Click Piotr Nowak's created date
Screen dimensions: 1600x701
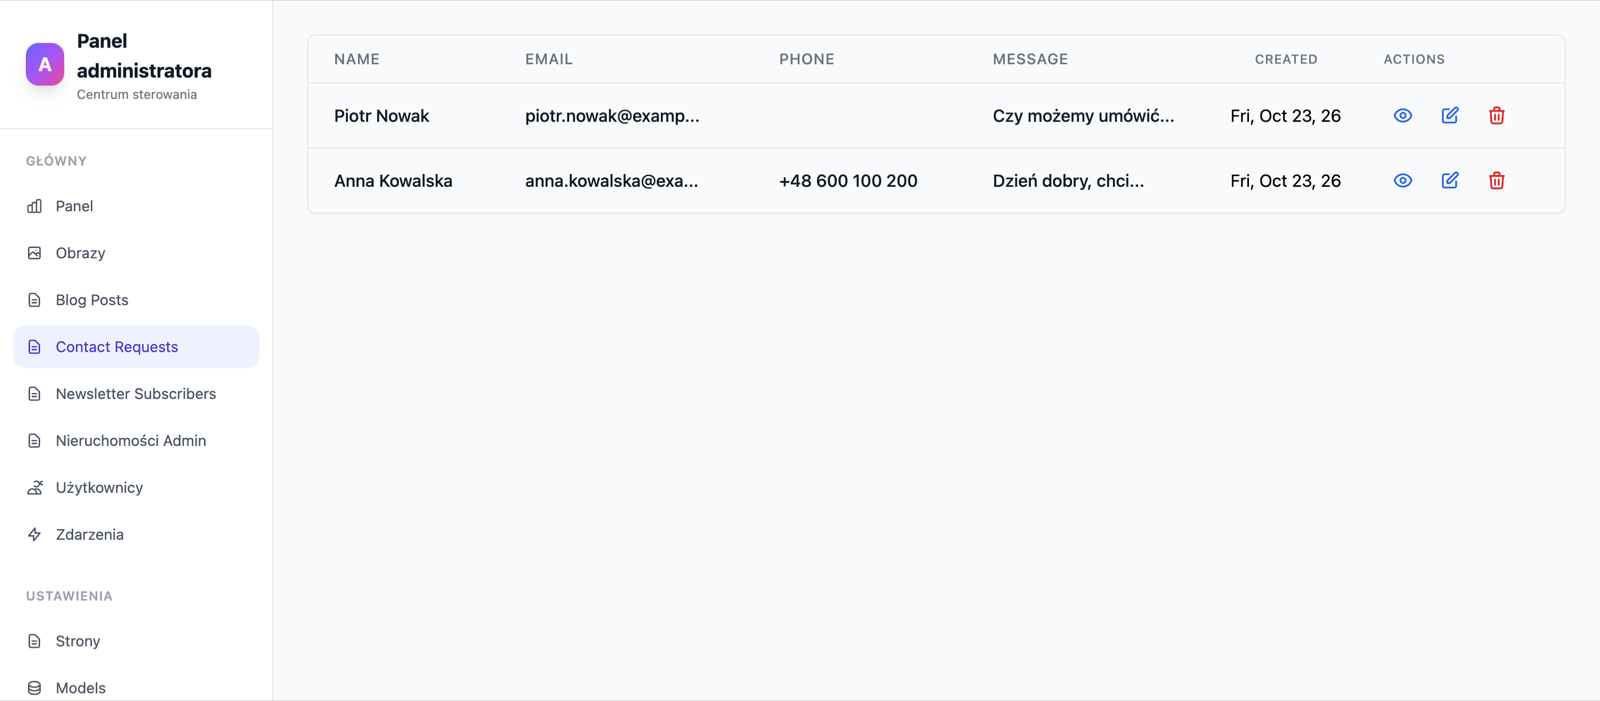tap(1285, 116)
